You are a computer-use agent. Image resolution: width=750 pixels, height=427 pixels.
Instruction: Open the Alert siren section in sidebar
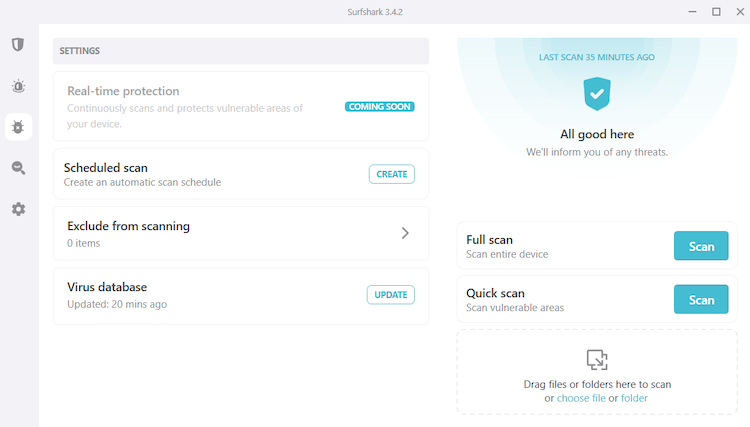tap(18, 87)
